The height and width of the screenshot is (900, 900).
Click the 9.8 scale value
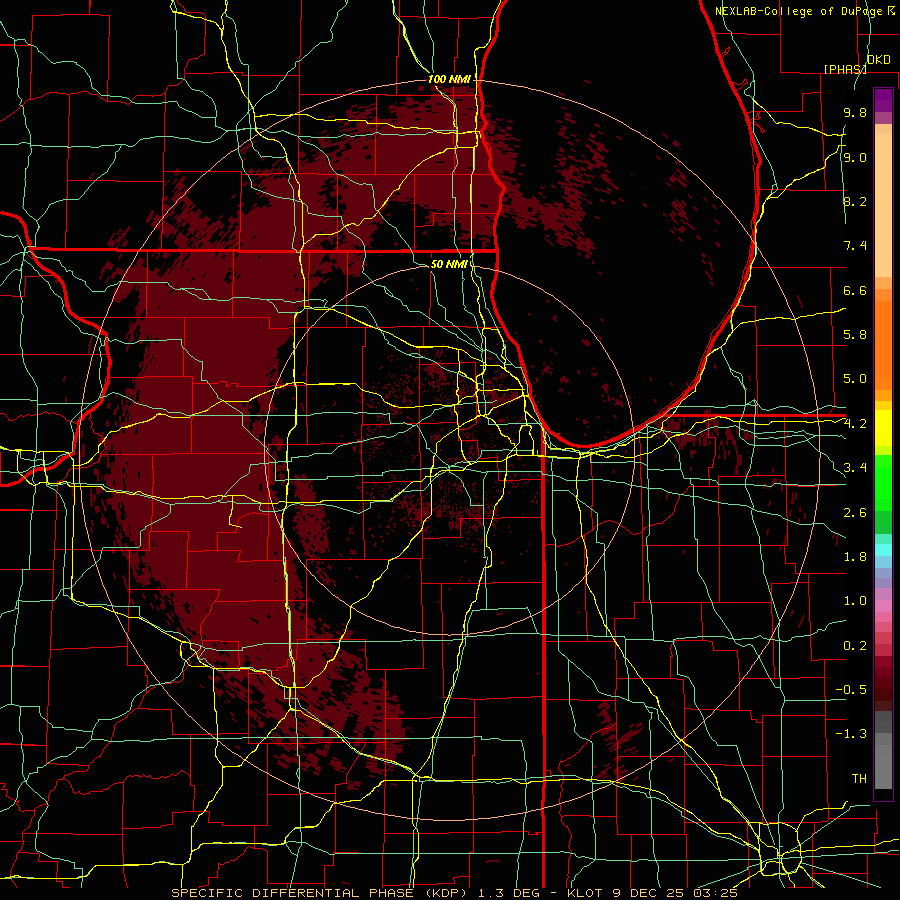coord(855,113)
